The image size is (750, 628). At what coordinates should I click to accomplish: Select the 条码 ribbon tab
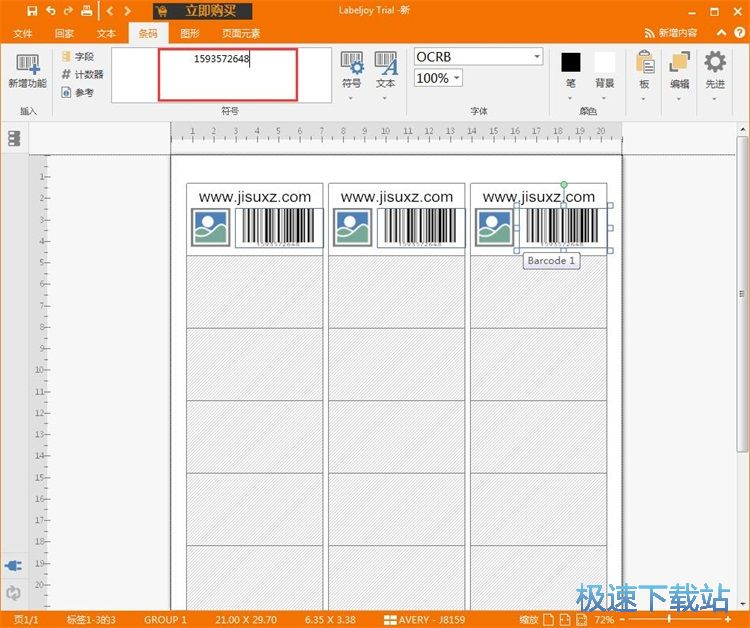tap(148, 33)
